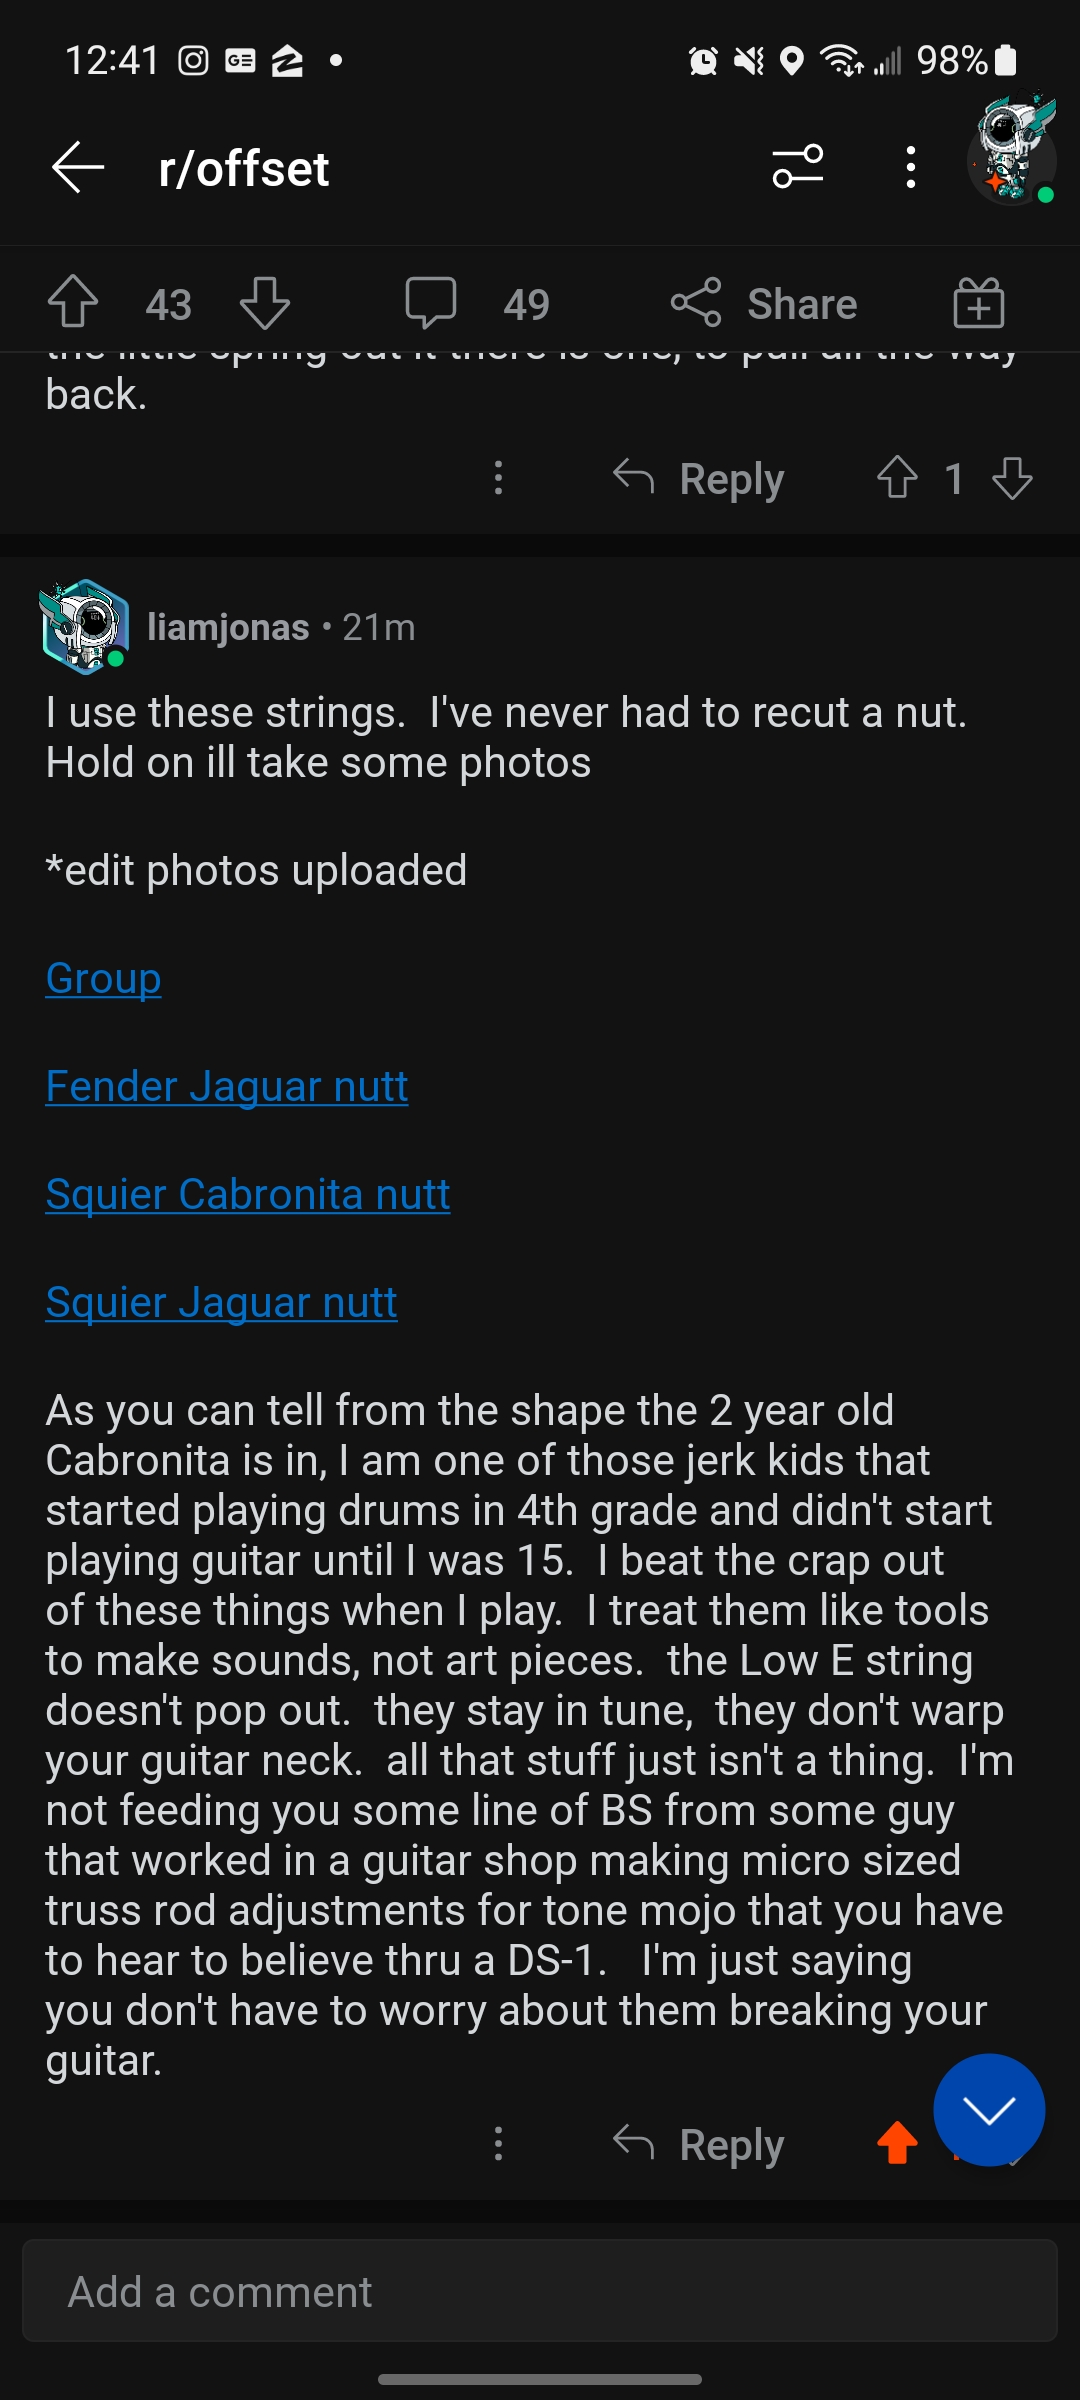1080x2400 pixels.
Task: Open the overflow menu in the top bar
Action: tap(909, 167)
